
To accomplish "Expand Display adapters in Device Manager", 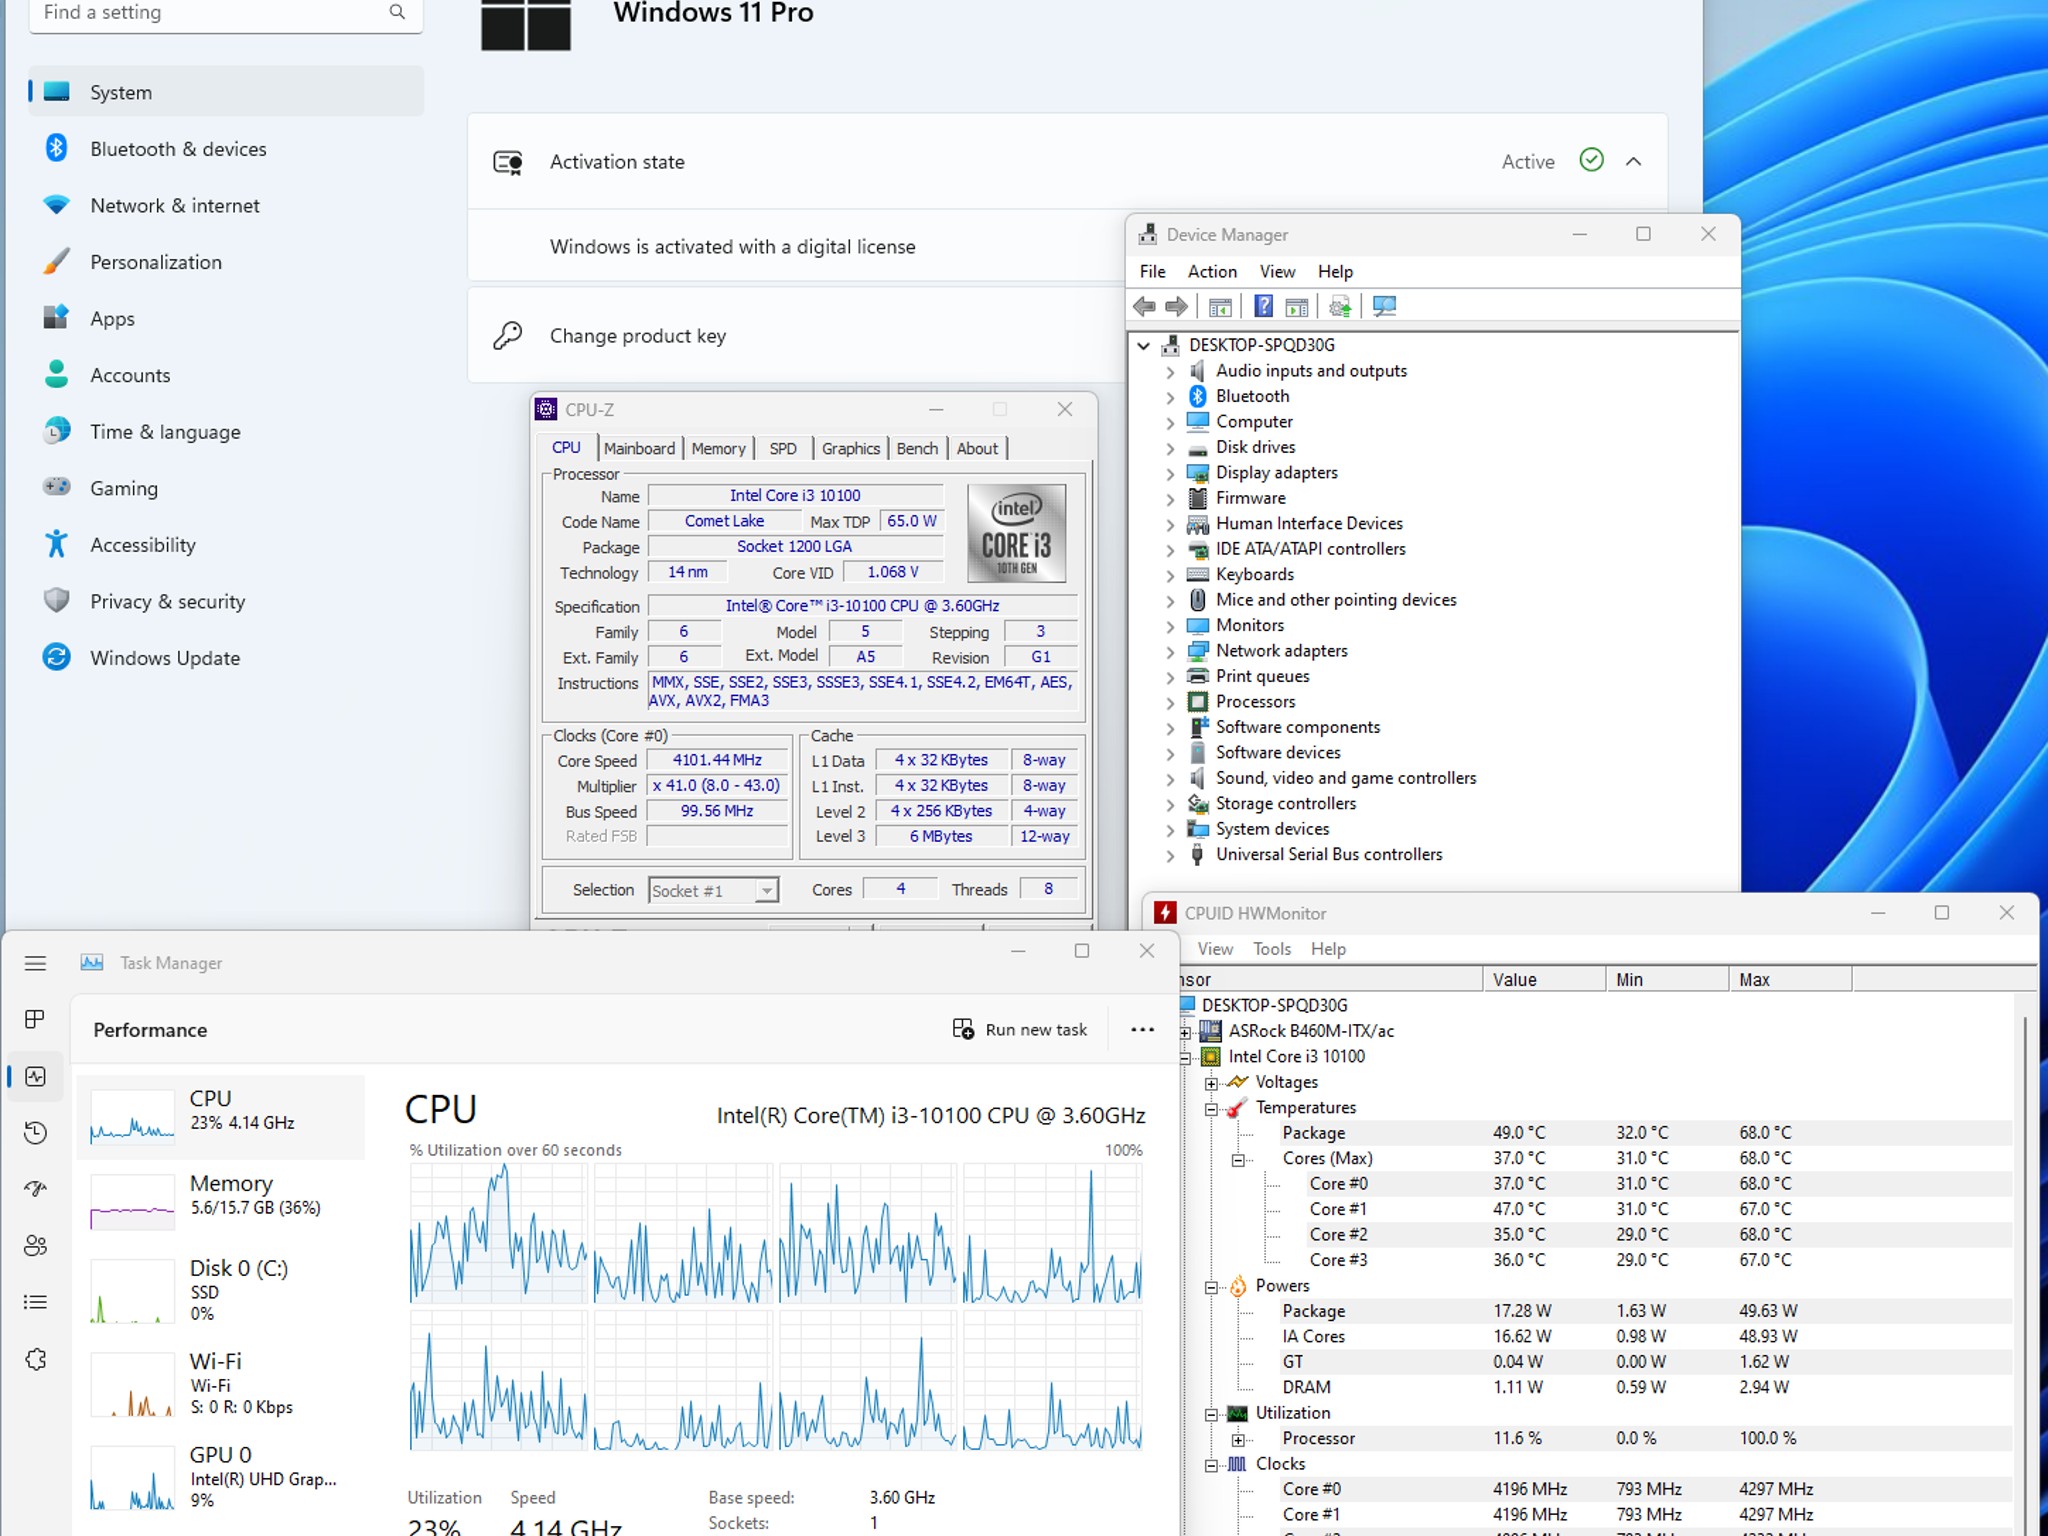I will [1170, 474].
